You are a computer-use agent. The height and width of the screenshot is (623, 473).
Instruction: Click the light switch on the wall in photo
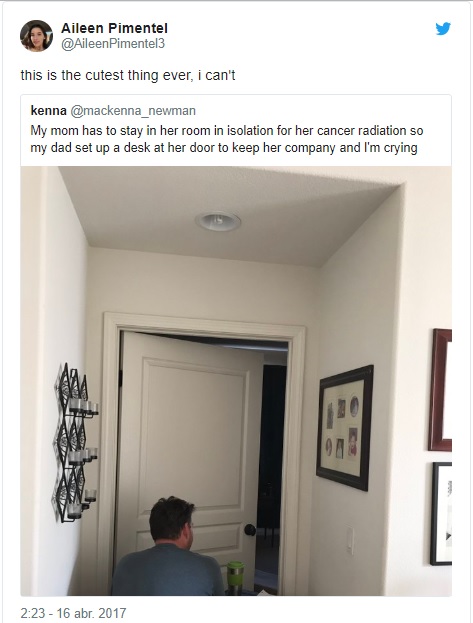(349, 541)
